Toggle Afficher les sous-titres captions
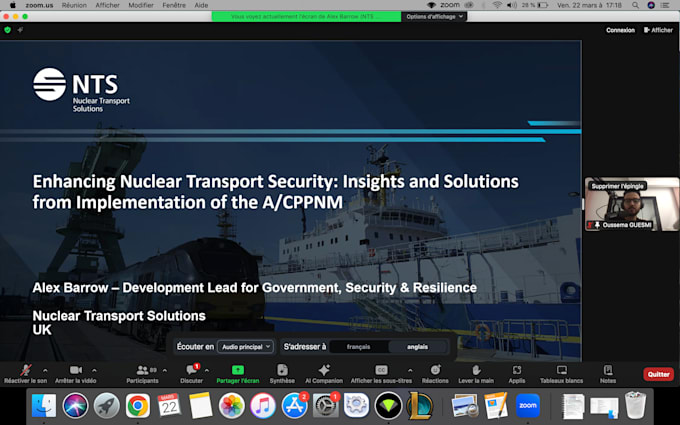 click(x=381, y=374)
